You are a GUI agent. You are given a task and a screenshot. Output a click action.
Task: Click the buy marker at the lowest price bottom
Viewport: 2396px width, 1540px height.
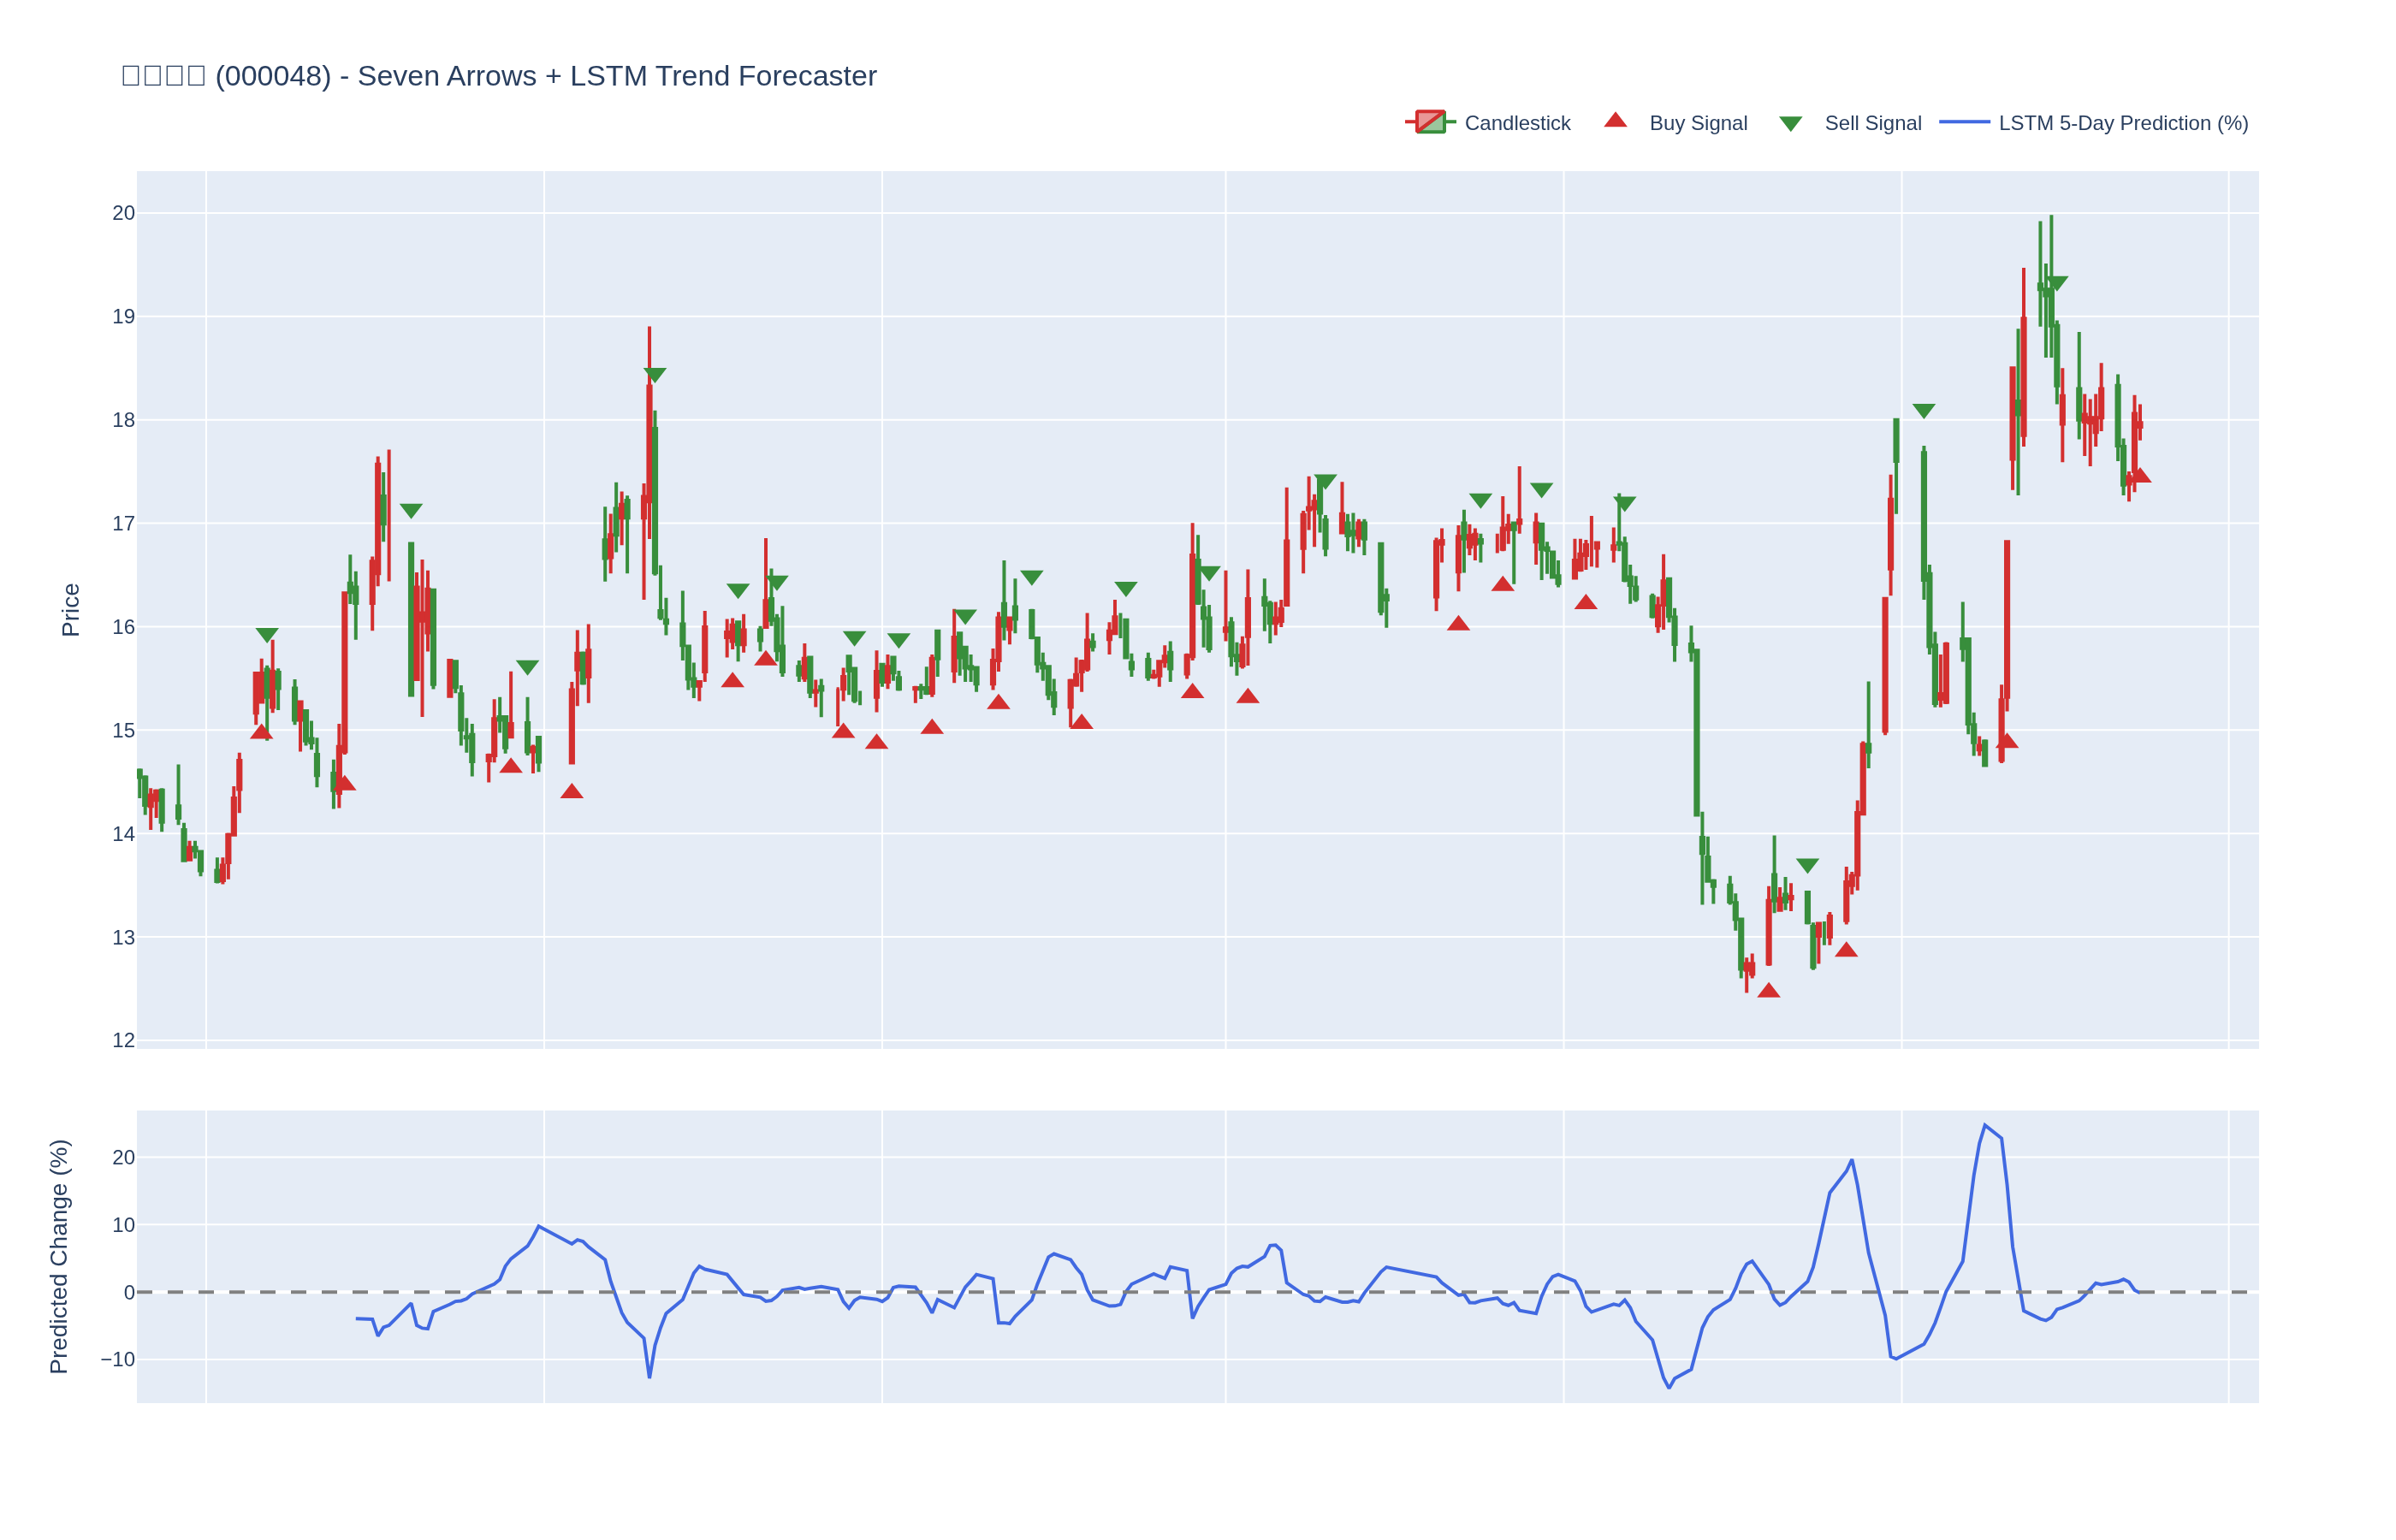coord(1768,991)
